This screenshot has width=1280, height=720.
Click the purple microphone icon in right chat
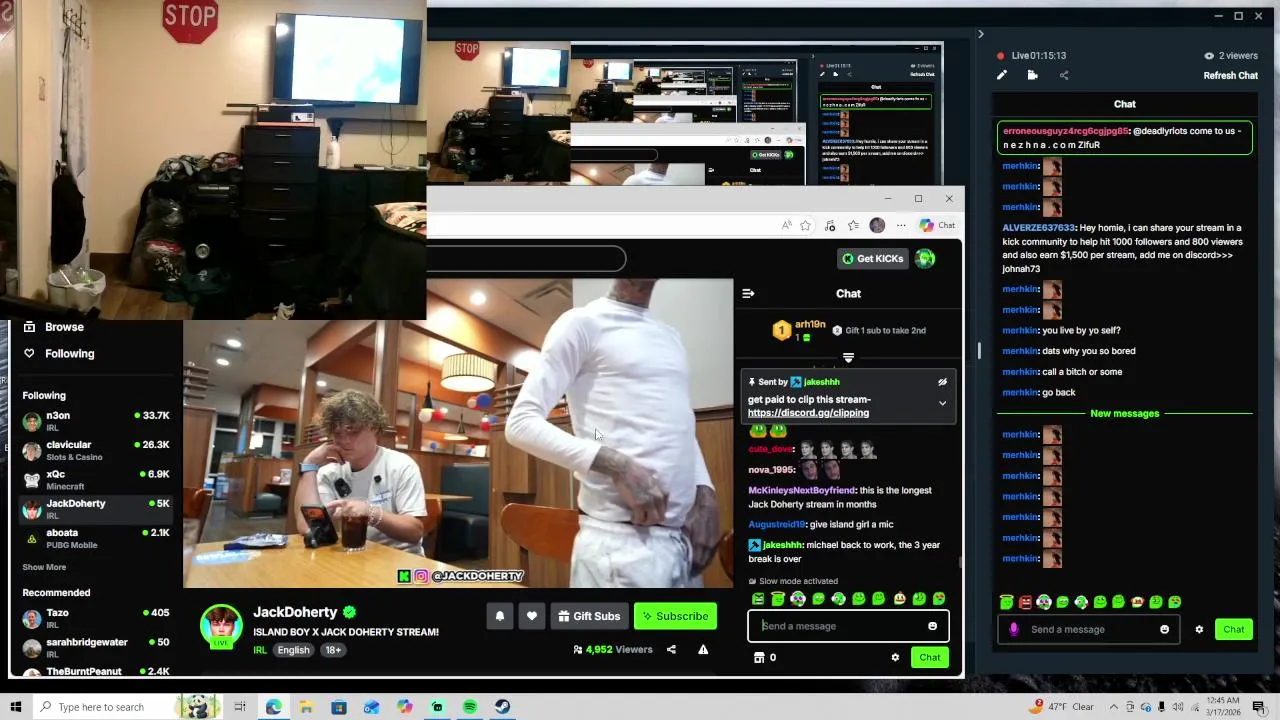(1014, 629)
